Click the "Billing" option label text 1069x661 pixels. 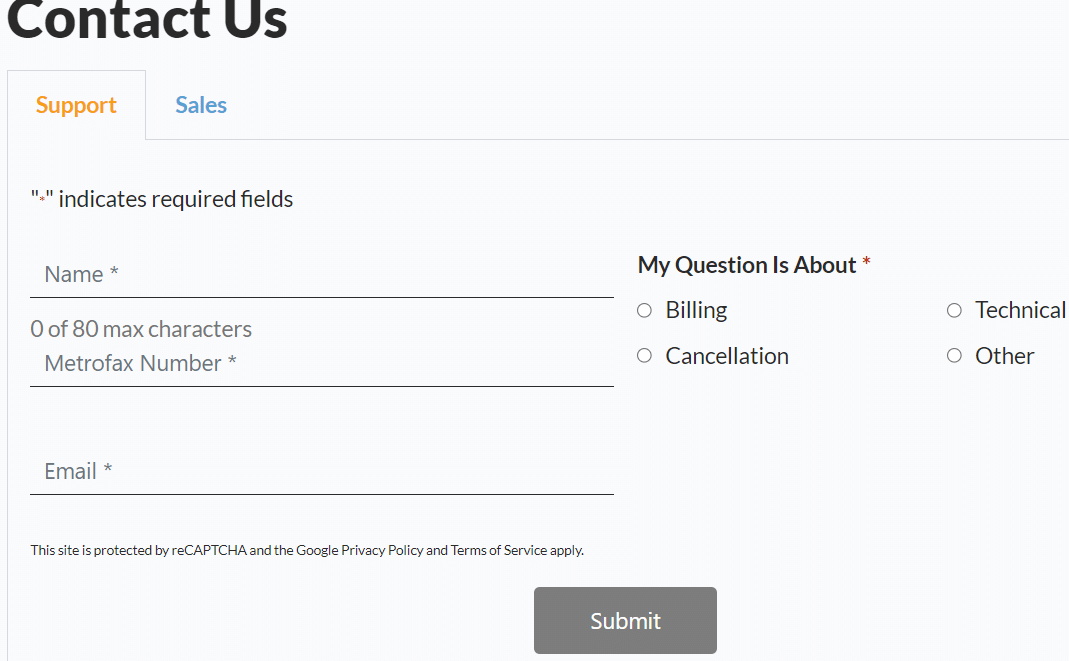[x=696, y=311]
